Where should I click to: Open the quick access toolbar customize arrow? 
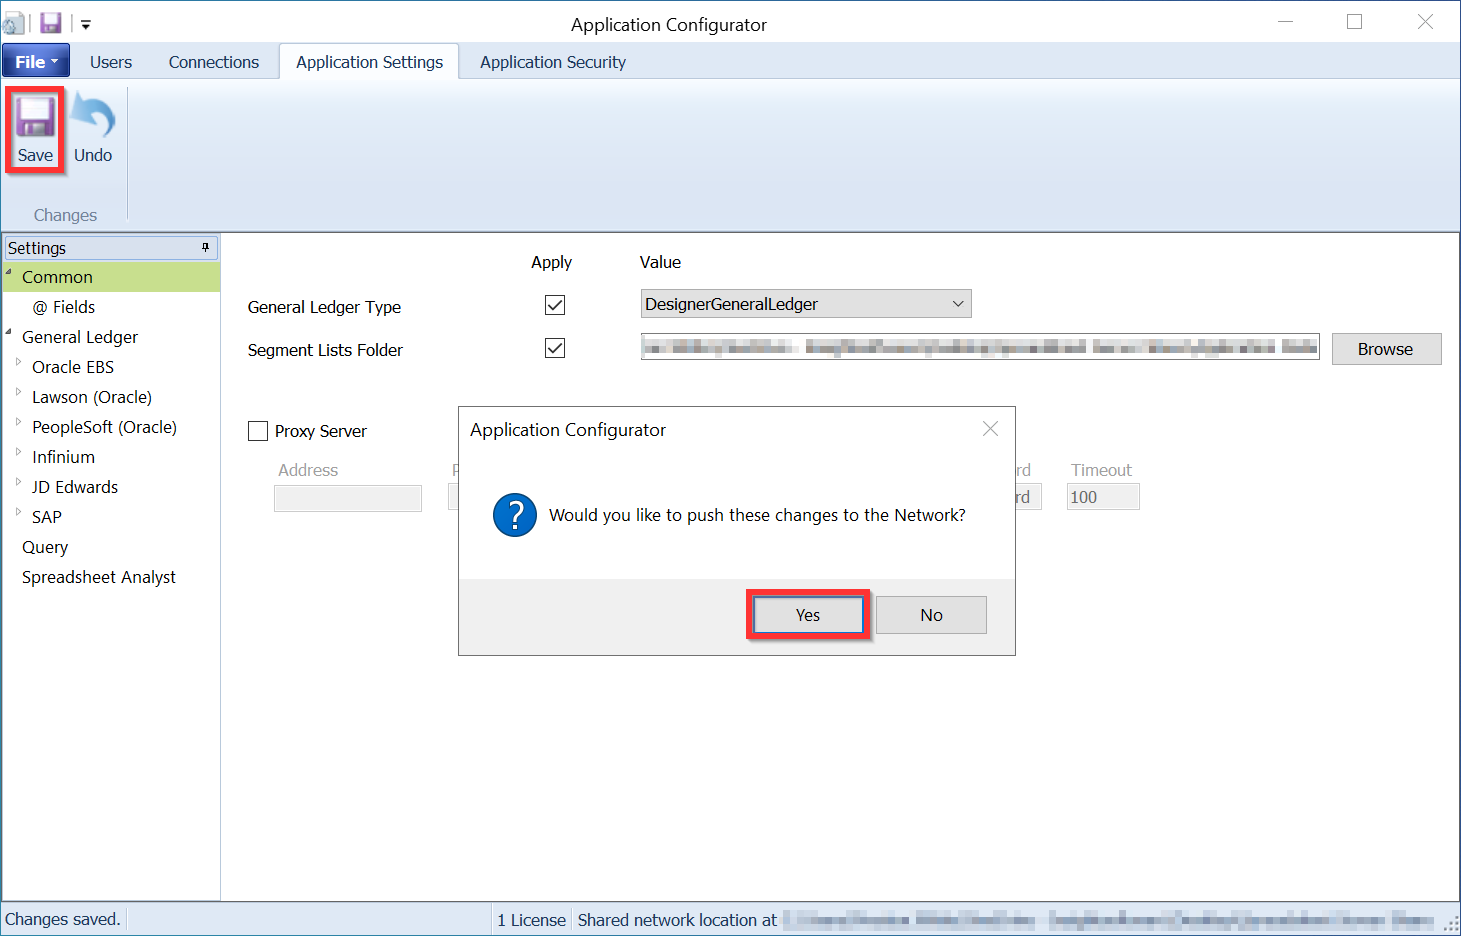coord(86,24)
